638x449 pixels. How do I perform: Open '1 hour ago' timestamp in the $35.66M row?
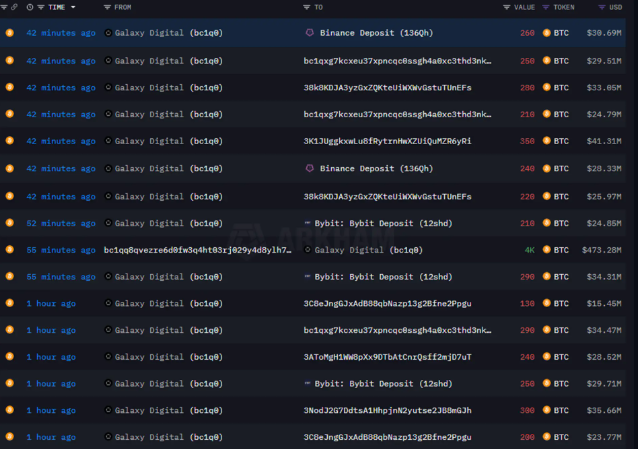point(51,410)
